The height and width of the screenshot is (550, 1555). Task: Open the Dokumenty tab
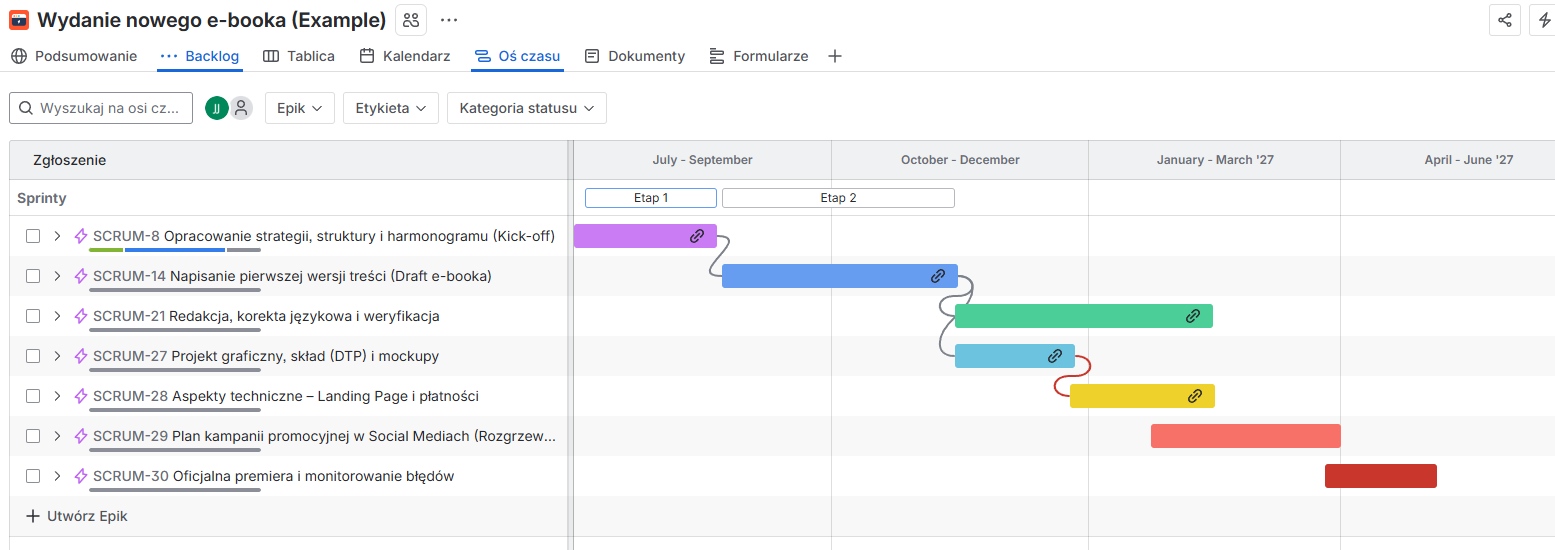coord(635,56)
